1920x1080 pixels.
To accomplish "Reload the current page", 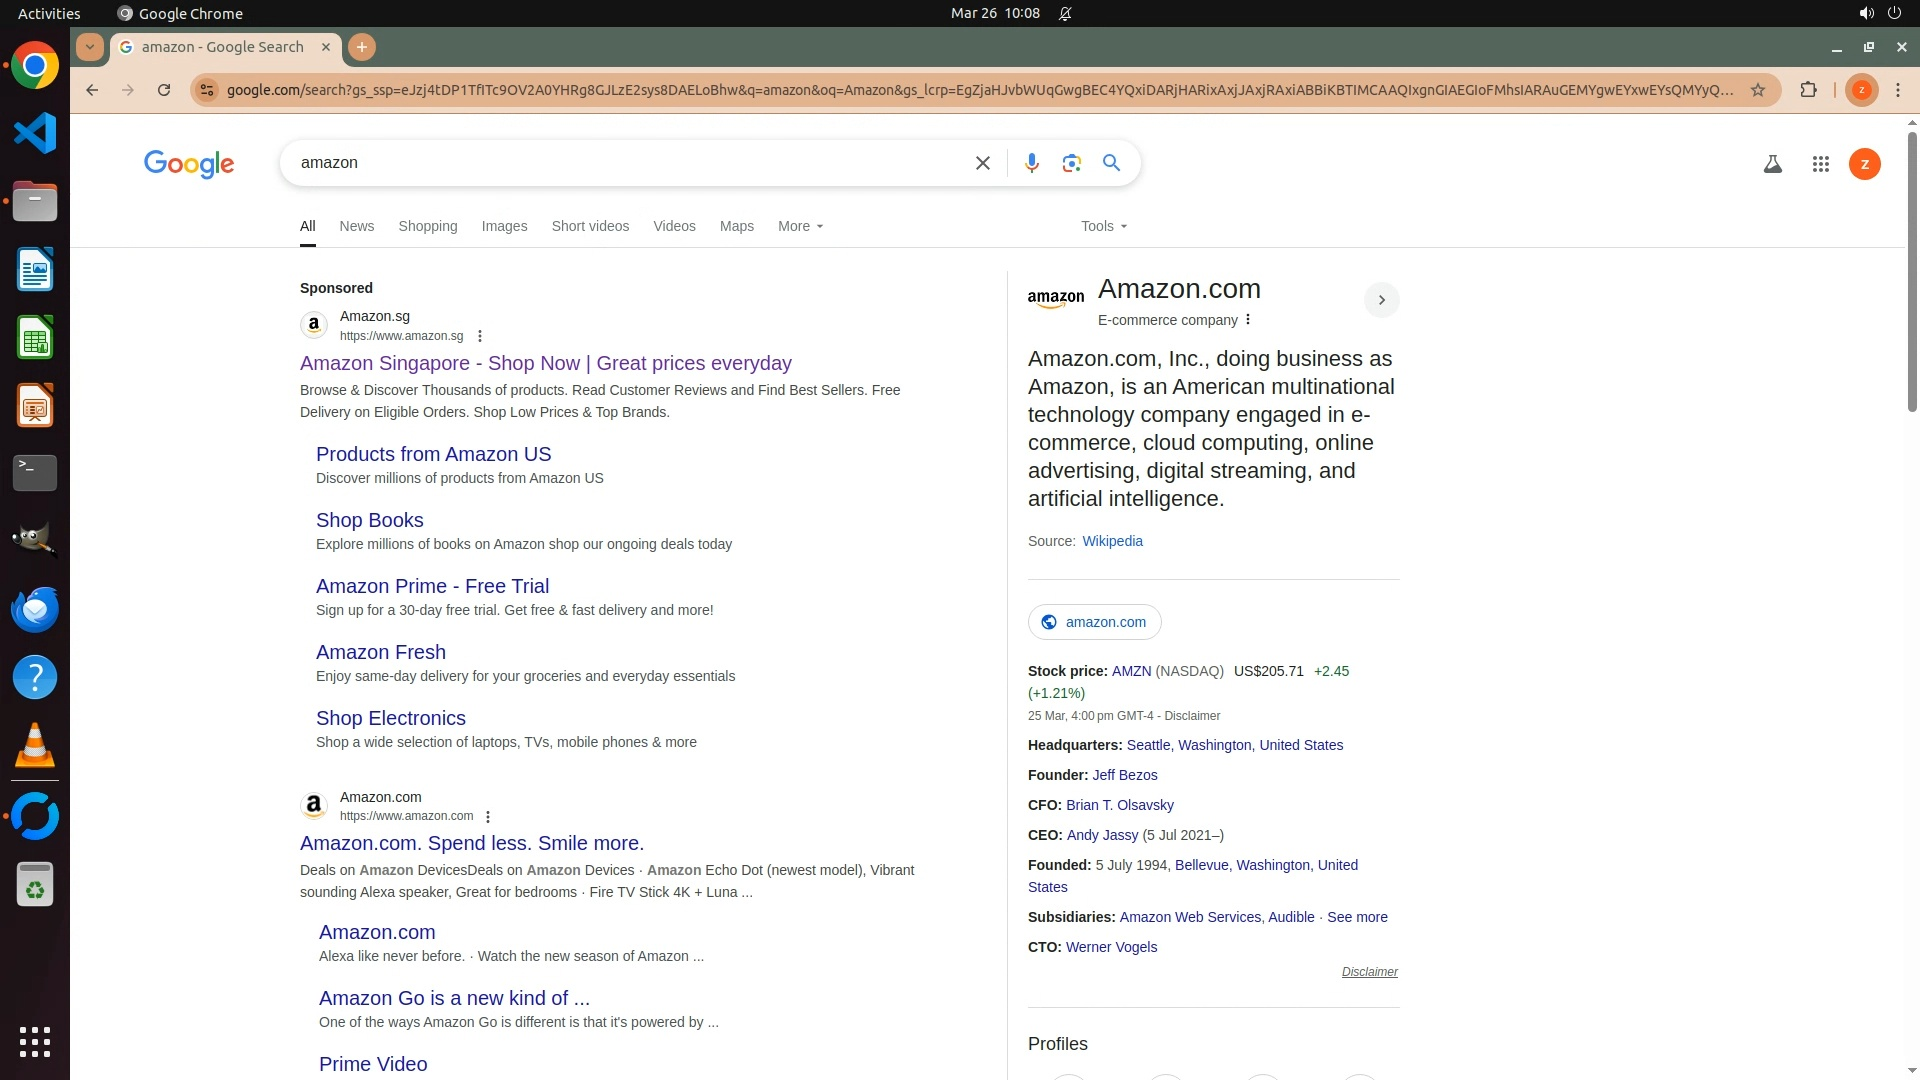I will [x=164, y=90].
